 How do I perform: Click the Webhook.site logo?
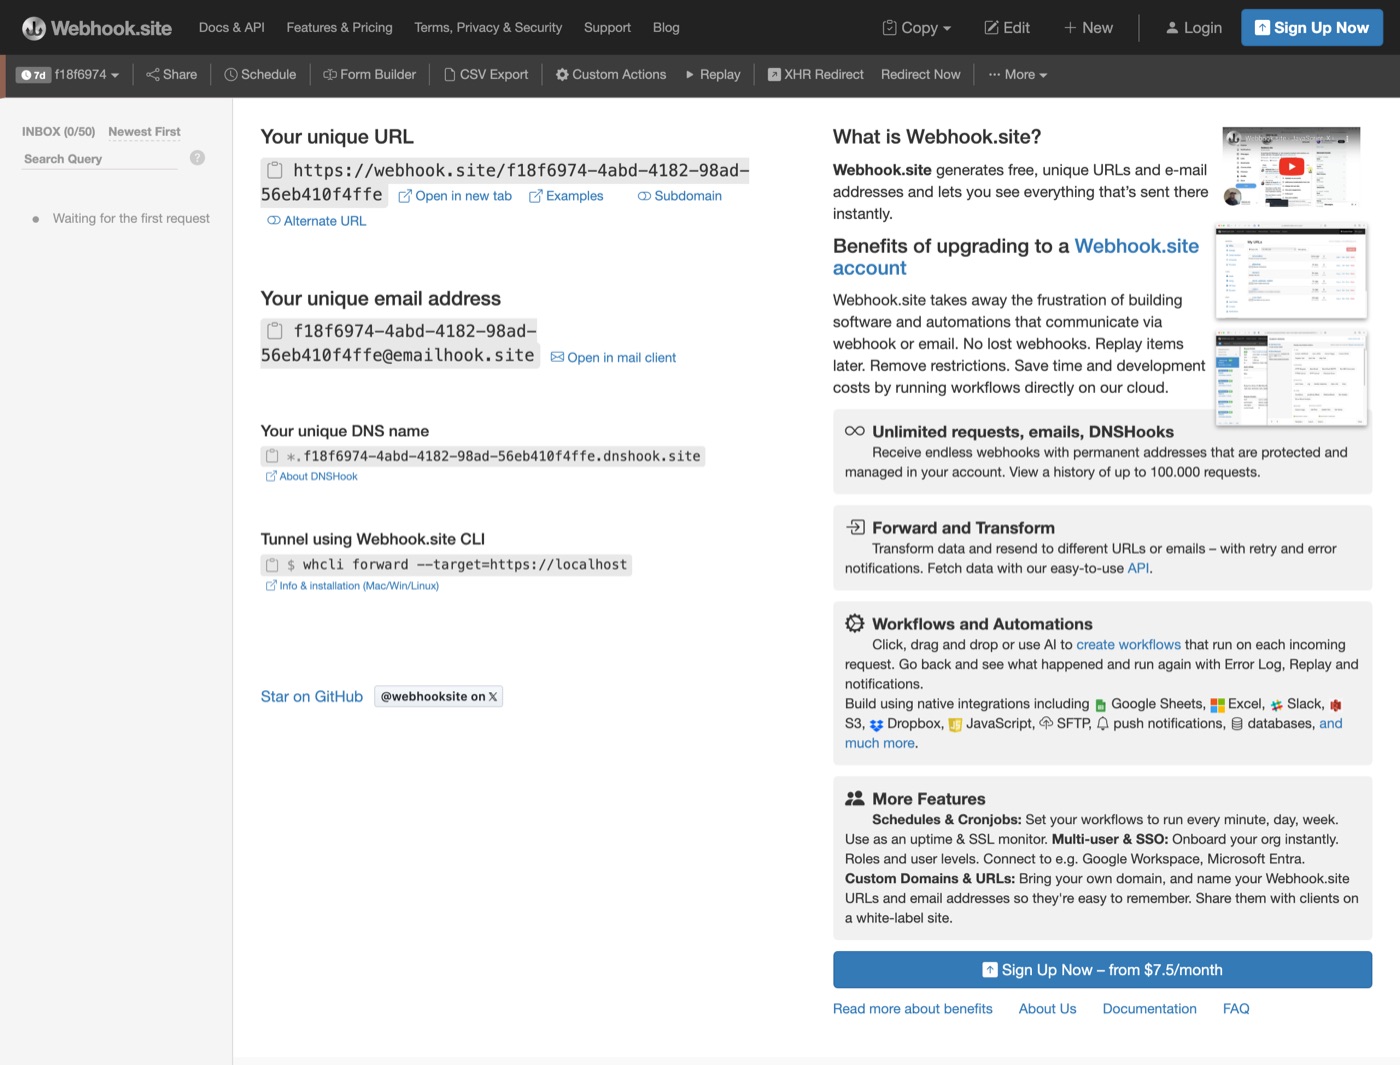[x=97, y=28]
